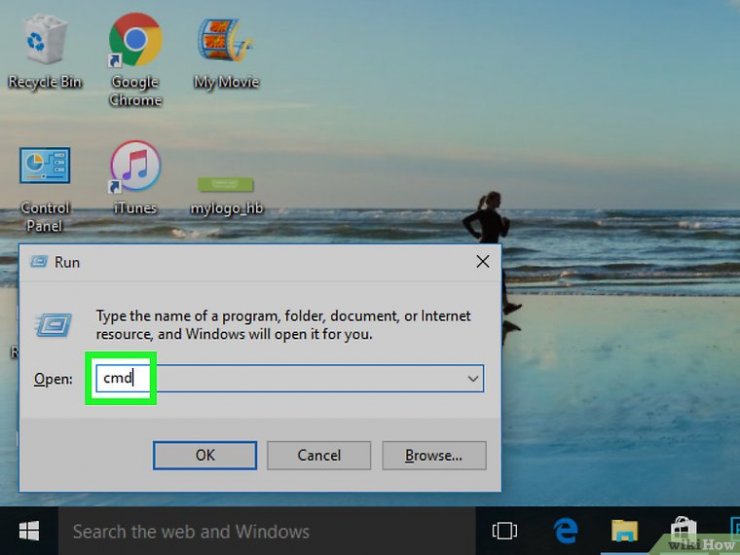Open the Store icon in the taskbar
The image size is (740, 555).
[683, 530]
